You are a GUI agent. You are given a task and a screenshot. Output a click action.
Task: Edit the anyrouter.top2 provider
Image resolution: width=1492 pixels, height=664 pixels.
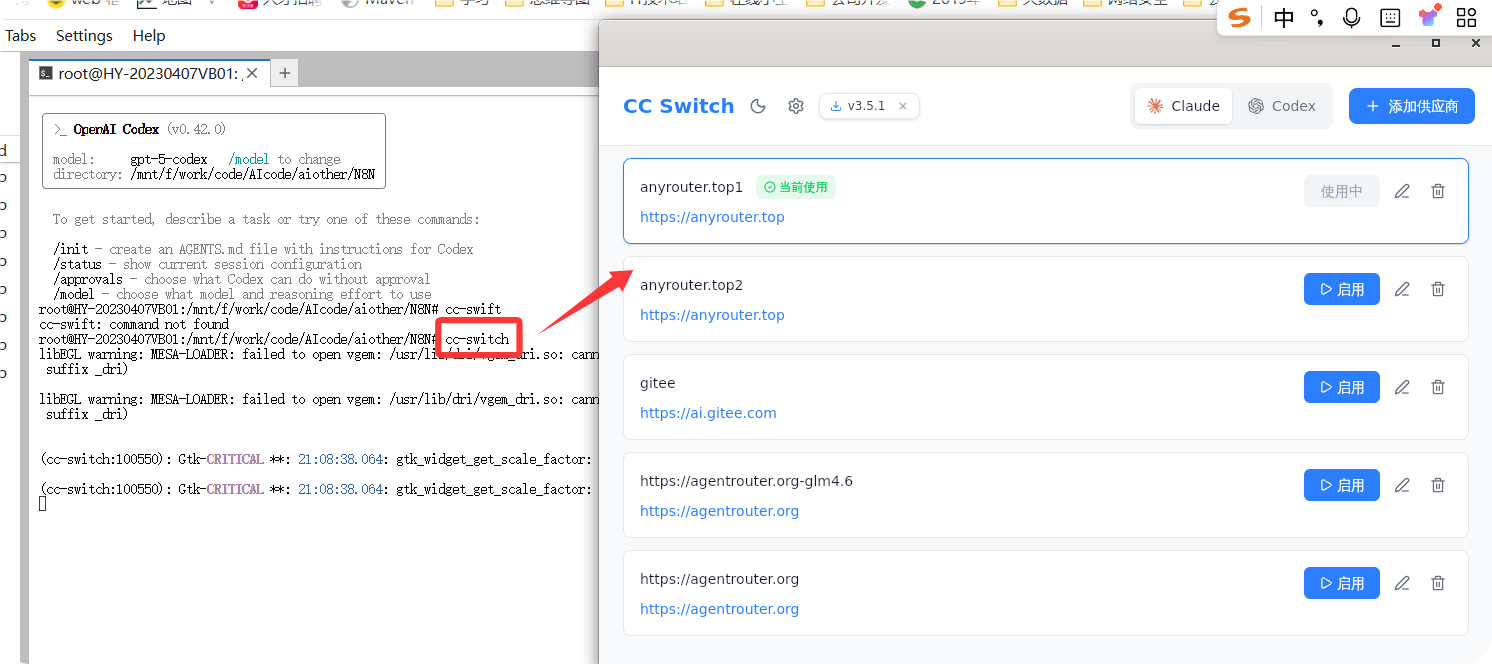(x=1402, y=289)
